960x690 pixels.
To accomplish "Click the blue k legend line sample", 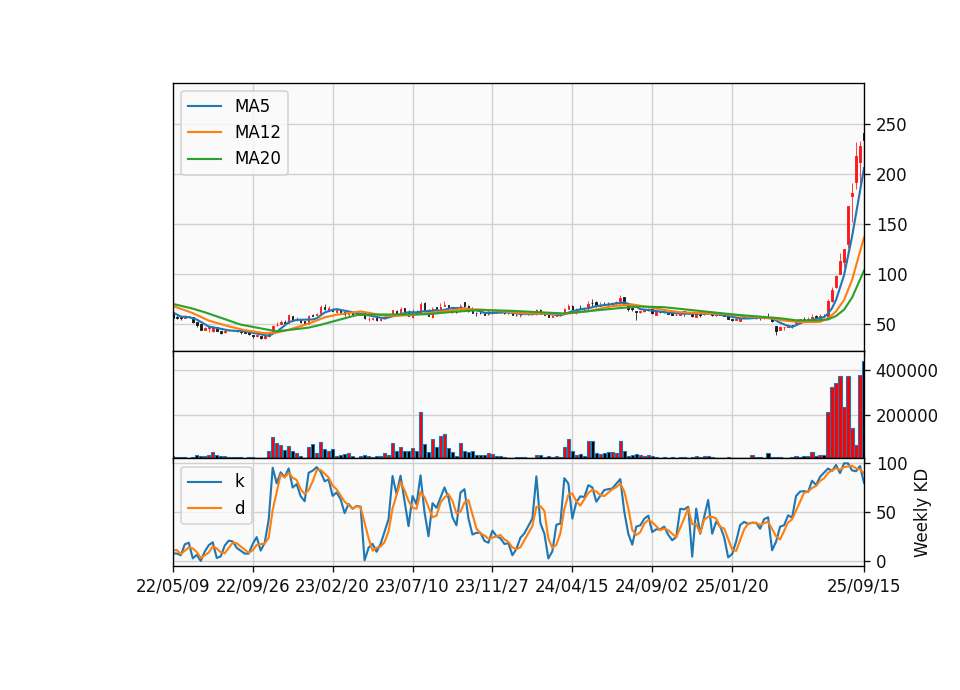I will 204,482.
